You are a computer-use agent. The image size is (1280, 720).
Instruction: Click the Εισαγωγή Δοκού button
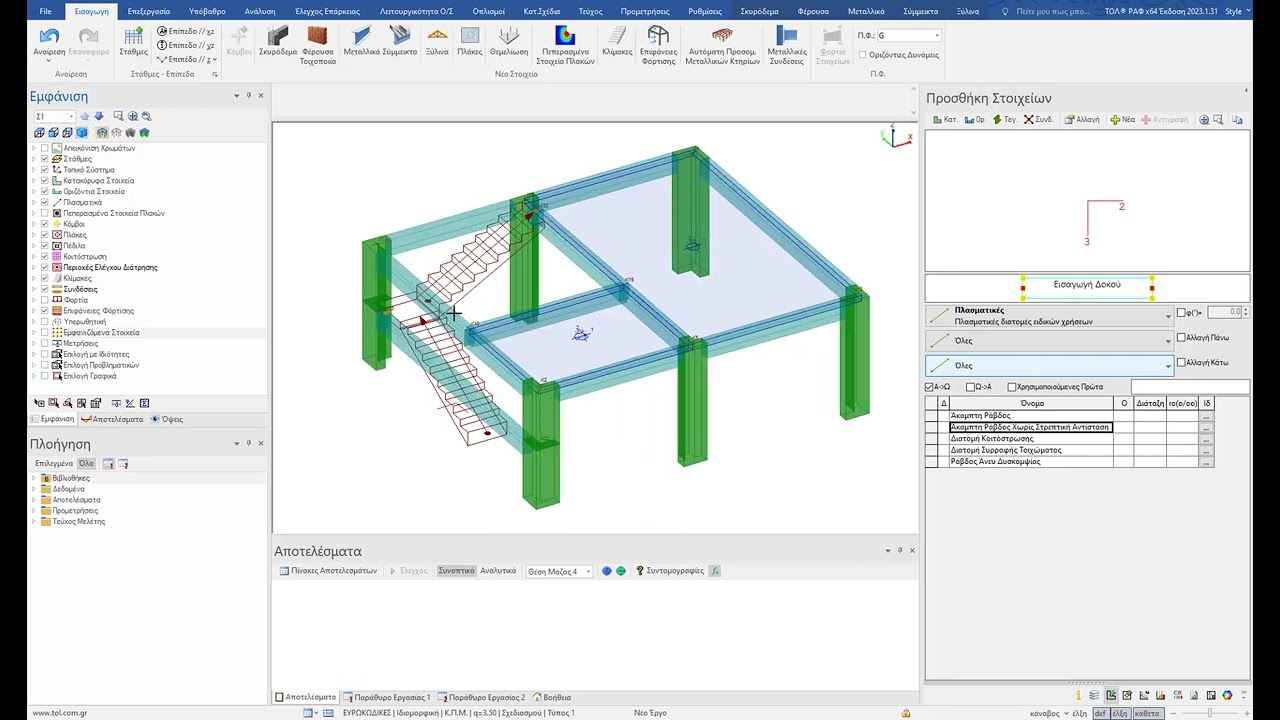click(1087, 285)
